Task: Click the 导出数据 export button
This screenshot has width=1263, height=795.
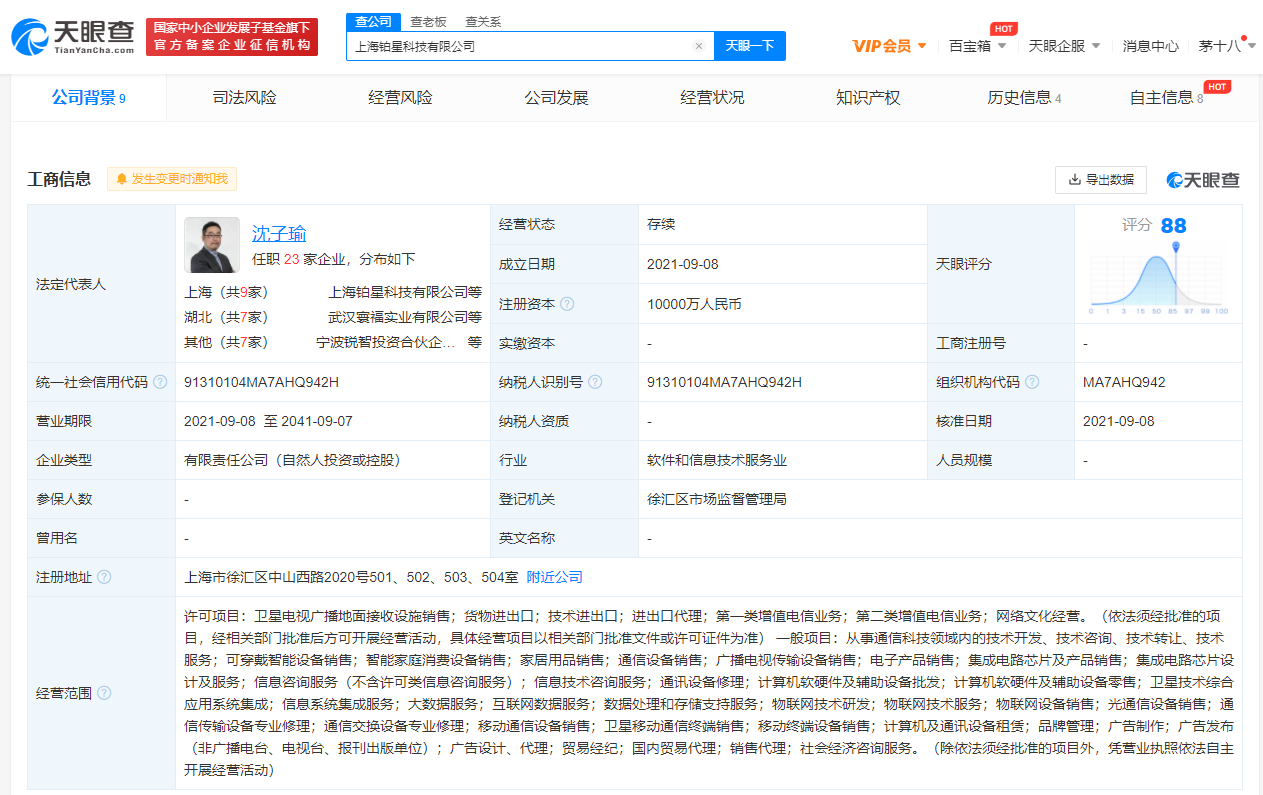Action: pos(1100,180)
